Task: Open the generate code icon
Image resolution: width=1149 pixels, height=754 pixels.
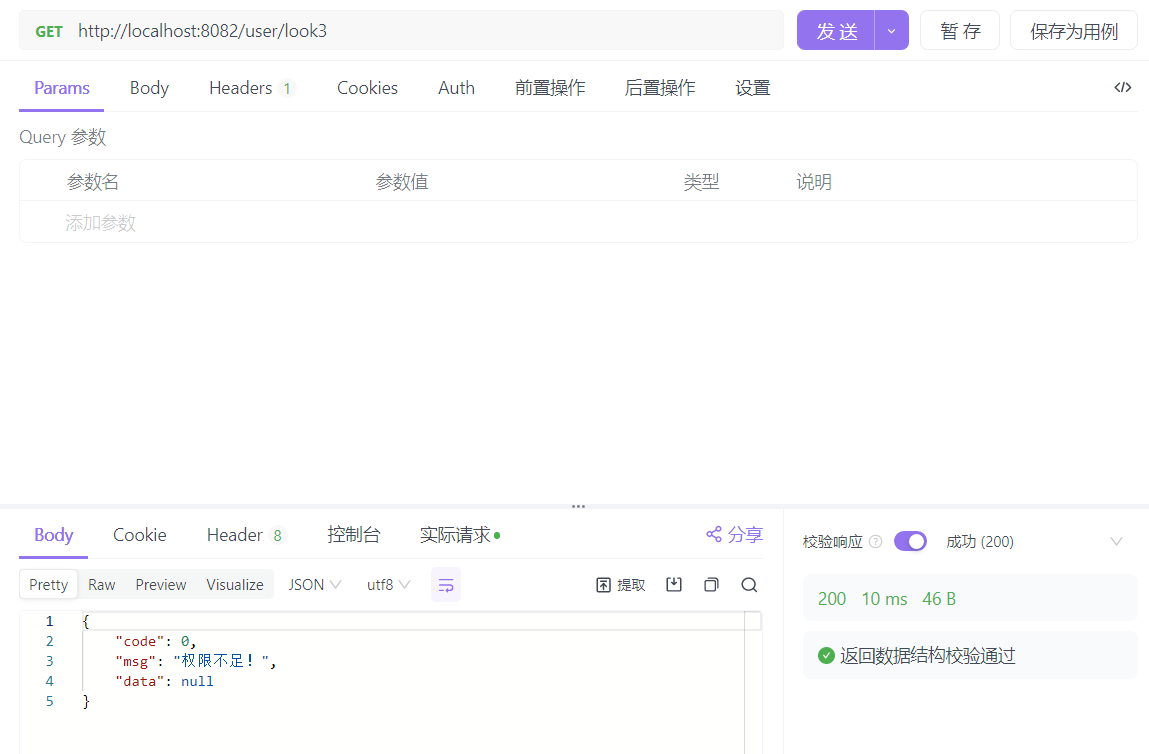Action: click(1122, 87)
